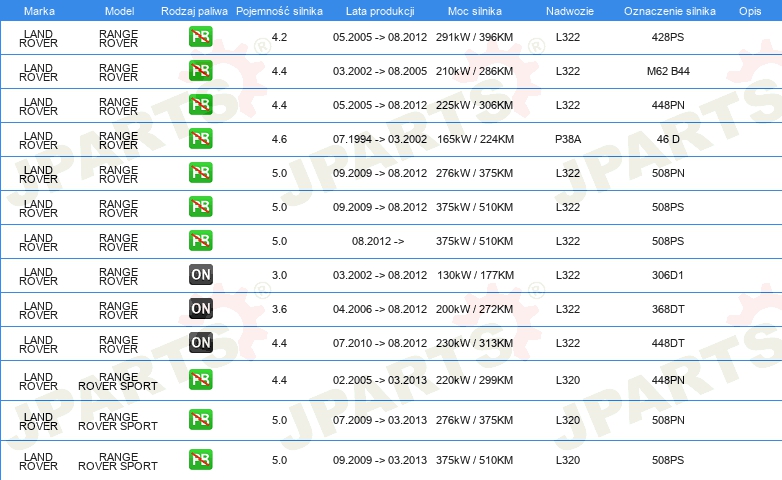782x480 pixels.
Task: Click power value 210kW / 286KM
Action: click(474, 71)
